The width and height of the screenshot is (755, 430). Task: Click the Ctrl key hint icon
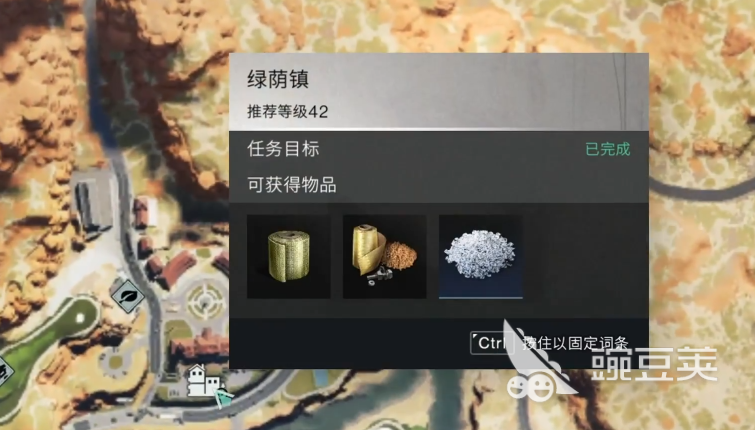click(x=493, y=343)
